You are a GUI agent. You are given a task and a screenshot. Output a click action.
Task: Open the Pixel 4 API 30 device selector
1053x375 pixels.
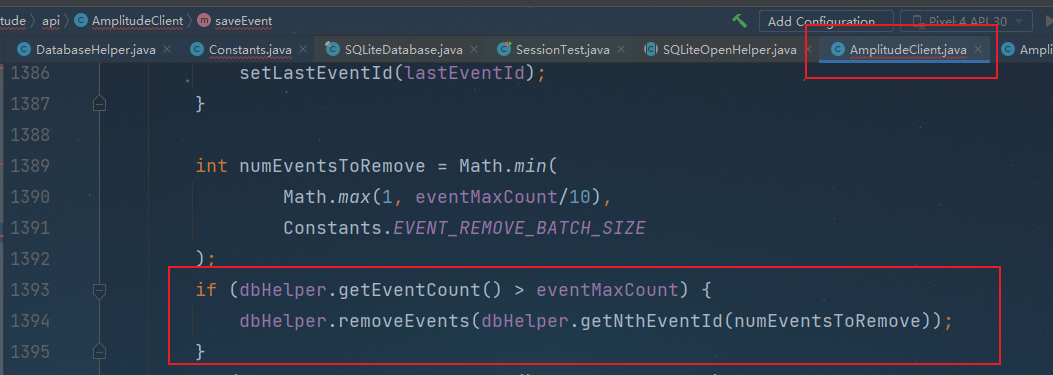coord(966,22)
